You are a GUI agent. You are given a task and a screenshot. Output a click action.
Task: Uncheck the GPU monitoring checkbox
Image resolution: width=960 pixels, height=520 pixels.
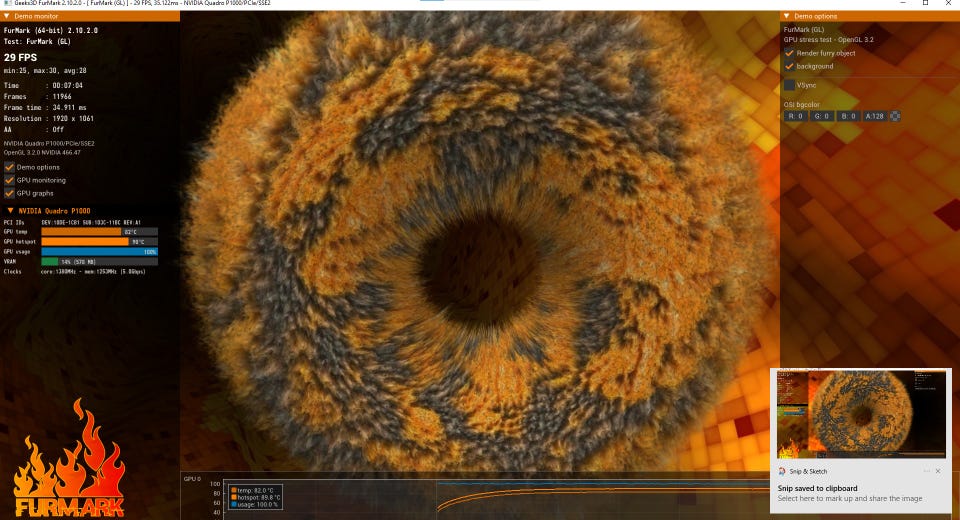coord(9,180)
